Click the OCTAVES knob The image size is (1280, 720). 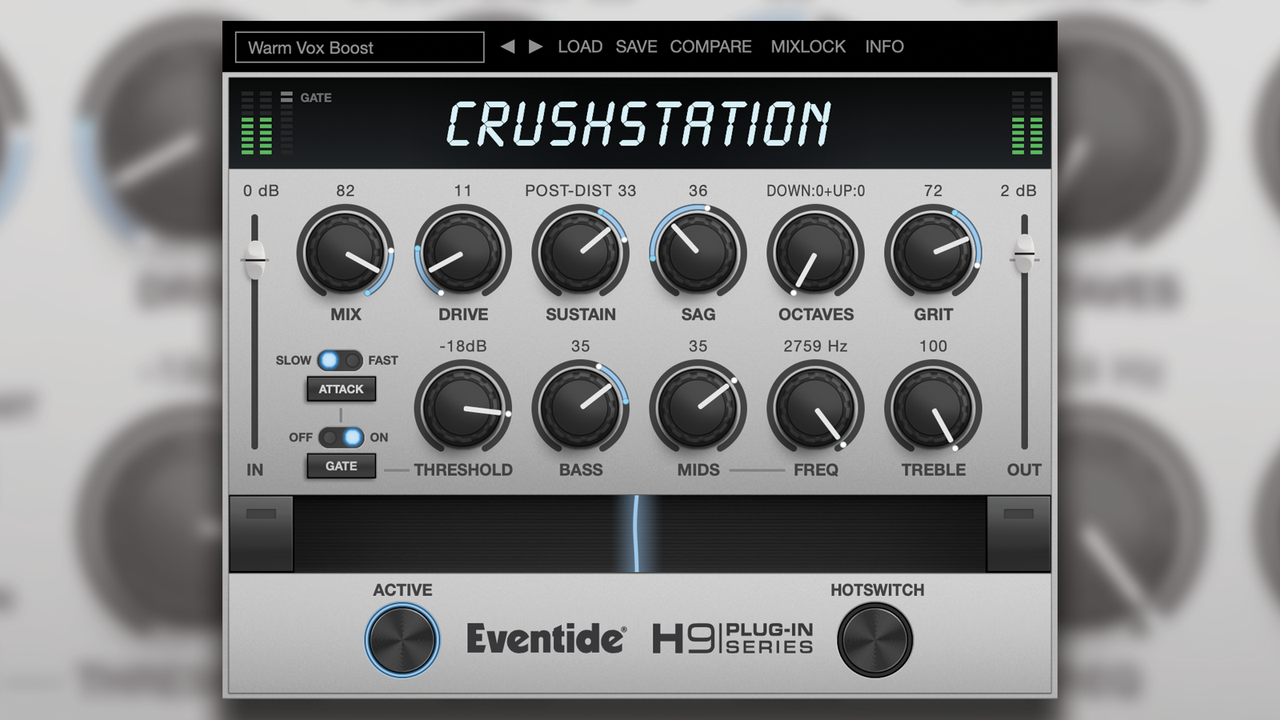click(x=815, y=251)
